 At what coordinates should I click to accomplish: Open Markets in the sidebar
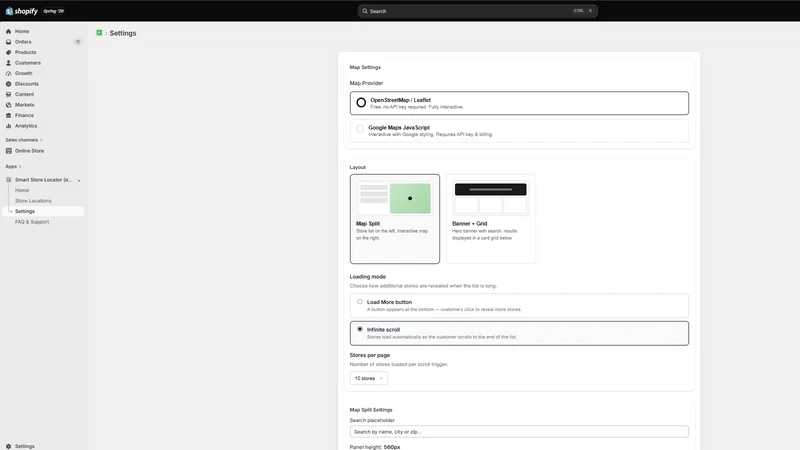(x=24, y=105)
